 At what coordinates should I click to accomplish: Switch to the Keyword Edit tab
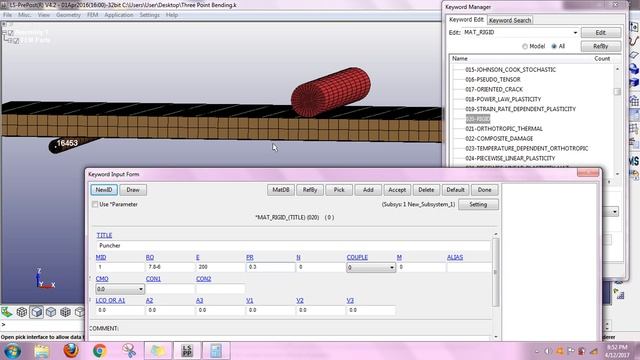pyautogui.click(x=466, y=20)
